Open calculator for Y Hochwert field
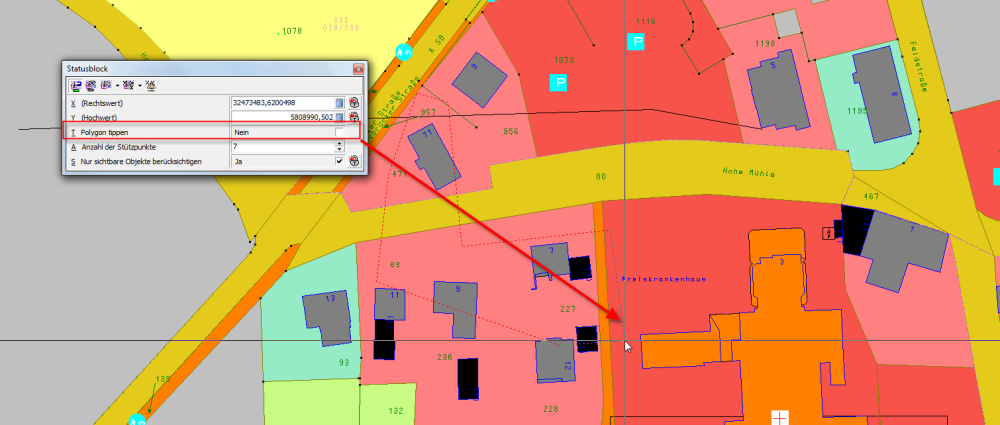The image size is (1000, 425). [340, 118]
